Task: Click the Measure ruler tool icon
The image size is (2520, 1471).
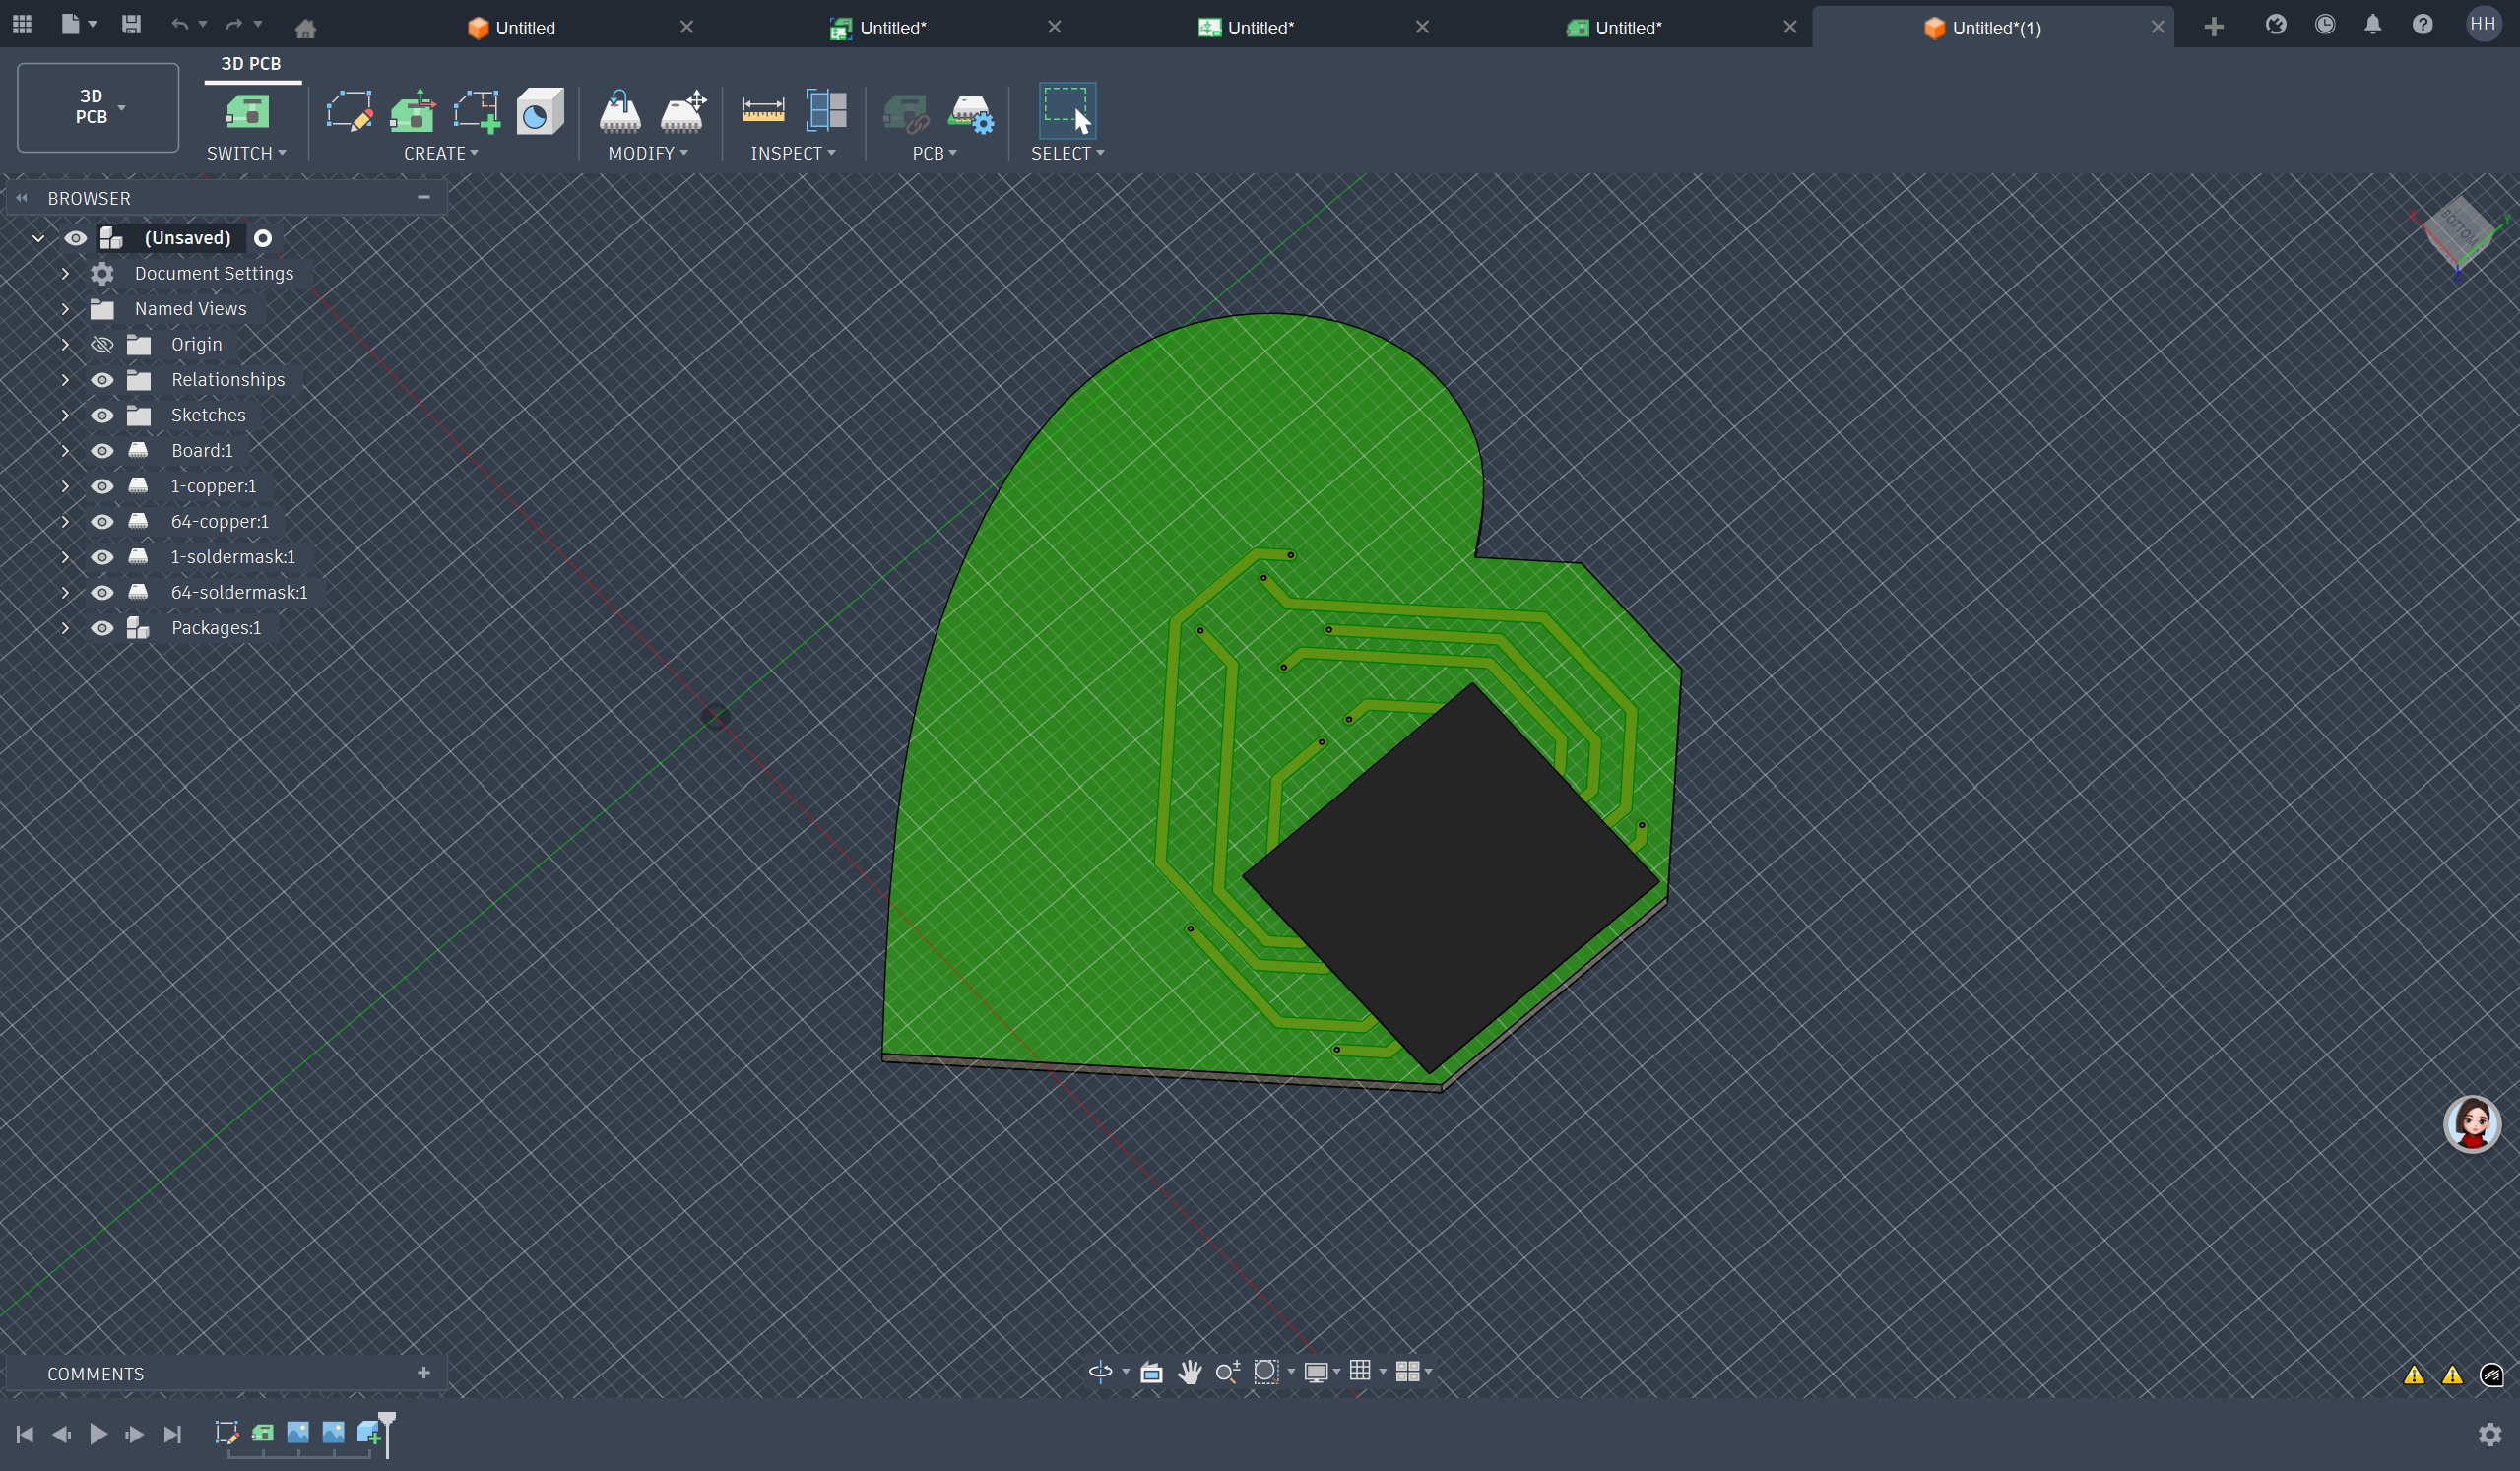Action: (x=762, y=110)
